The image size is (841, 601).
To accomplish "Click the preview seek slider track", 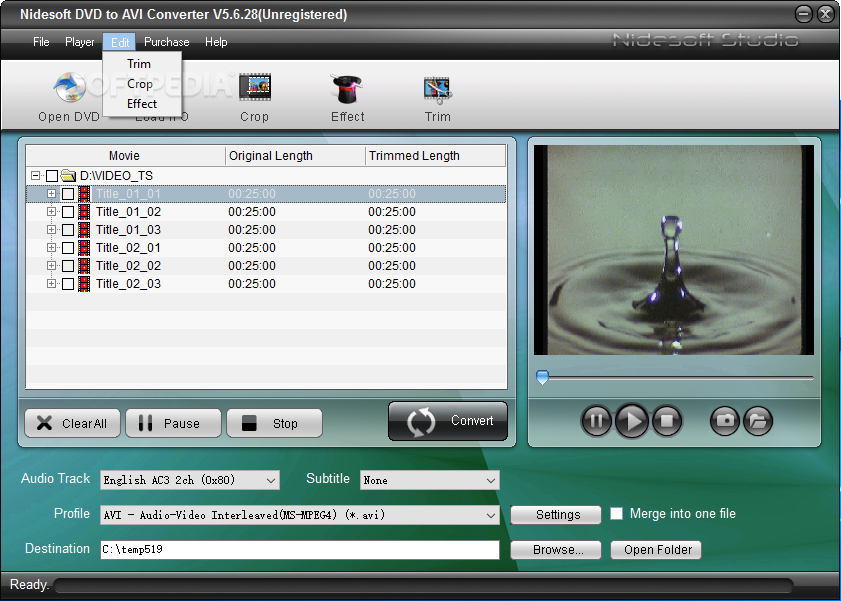I will click(x=675, y=377).
